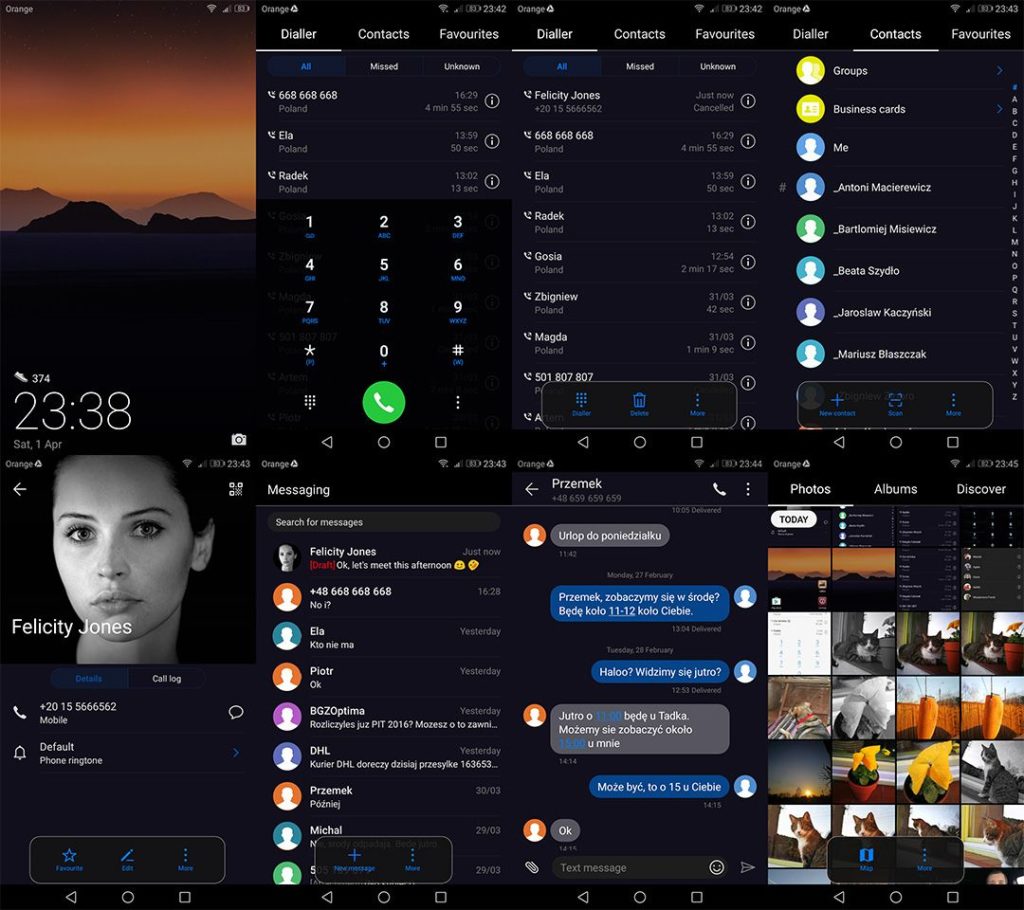Select the Details segment on the contact page
The height and width of the screenshot is (910, 1024).
(89, 678)
